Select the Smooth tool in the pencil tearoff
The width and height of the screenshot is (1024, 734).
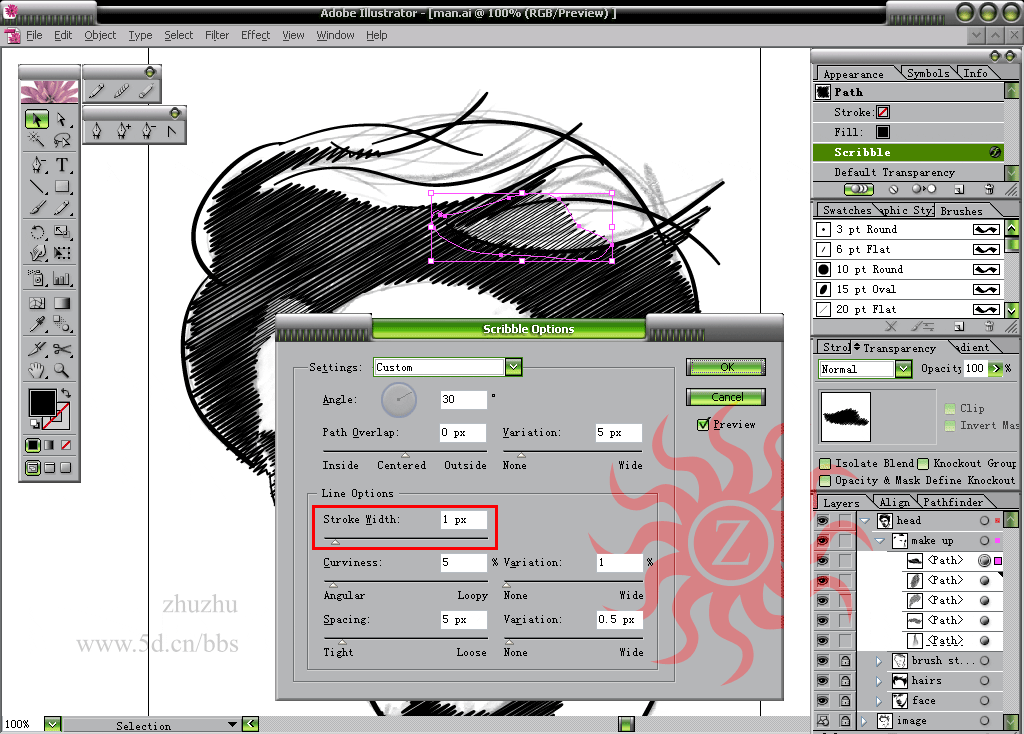(x=121, y=91)
